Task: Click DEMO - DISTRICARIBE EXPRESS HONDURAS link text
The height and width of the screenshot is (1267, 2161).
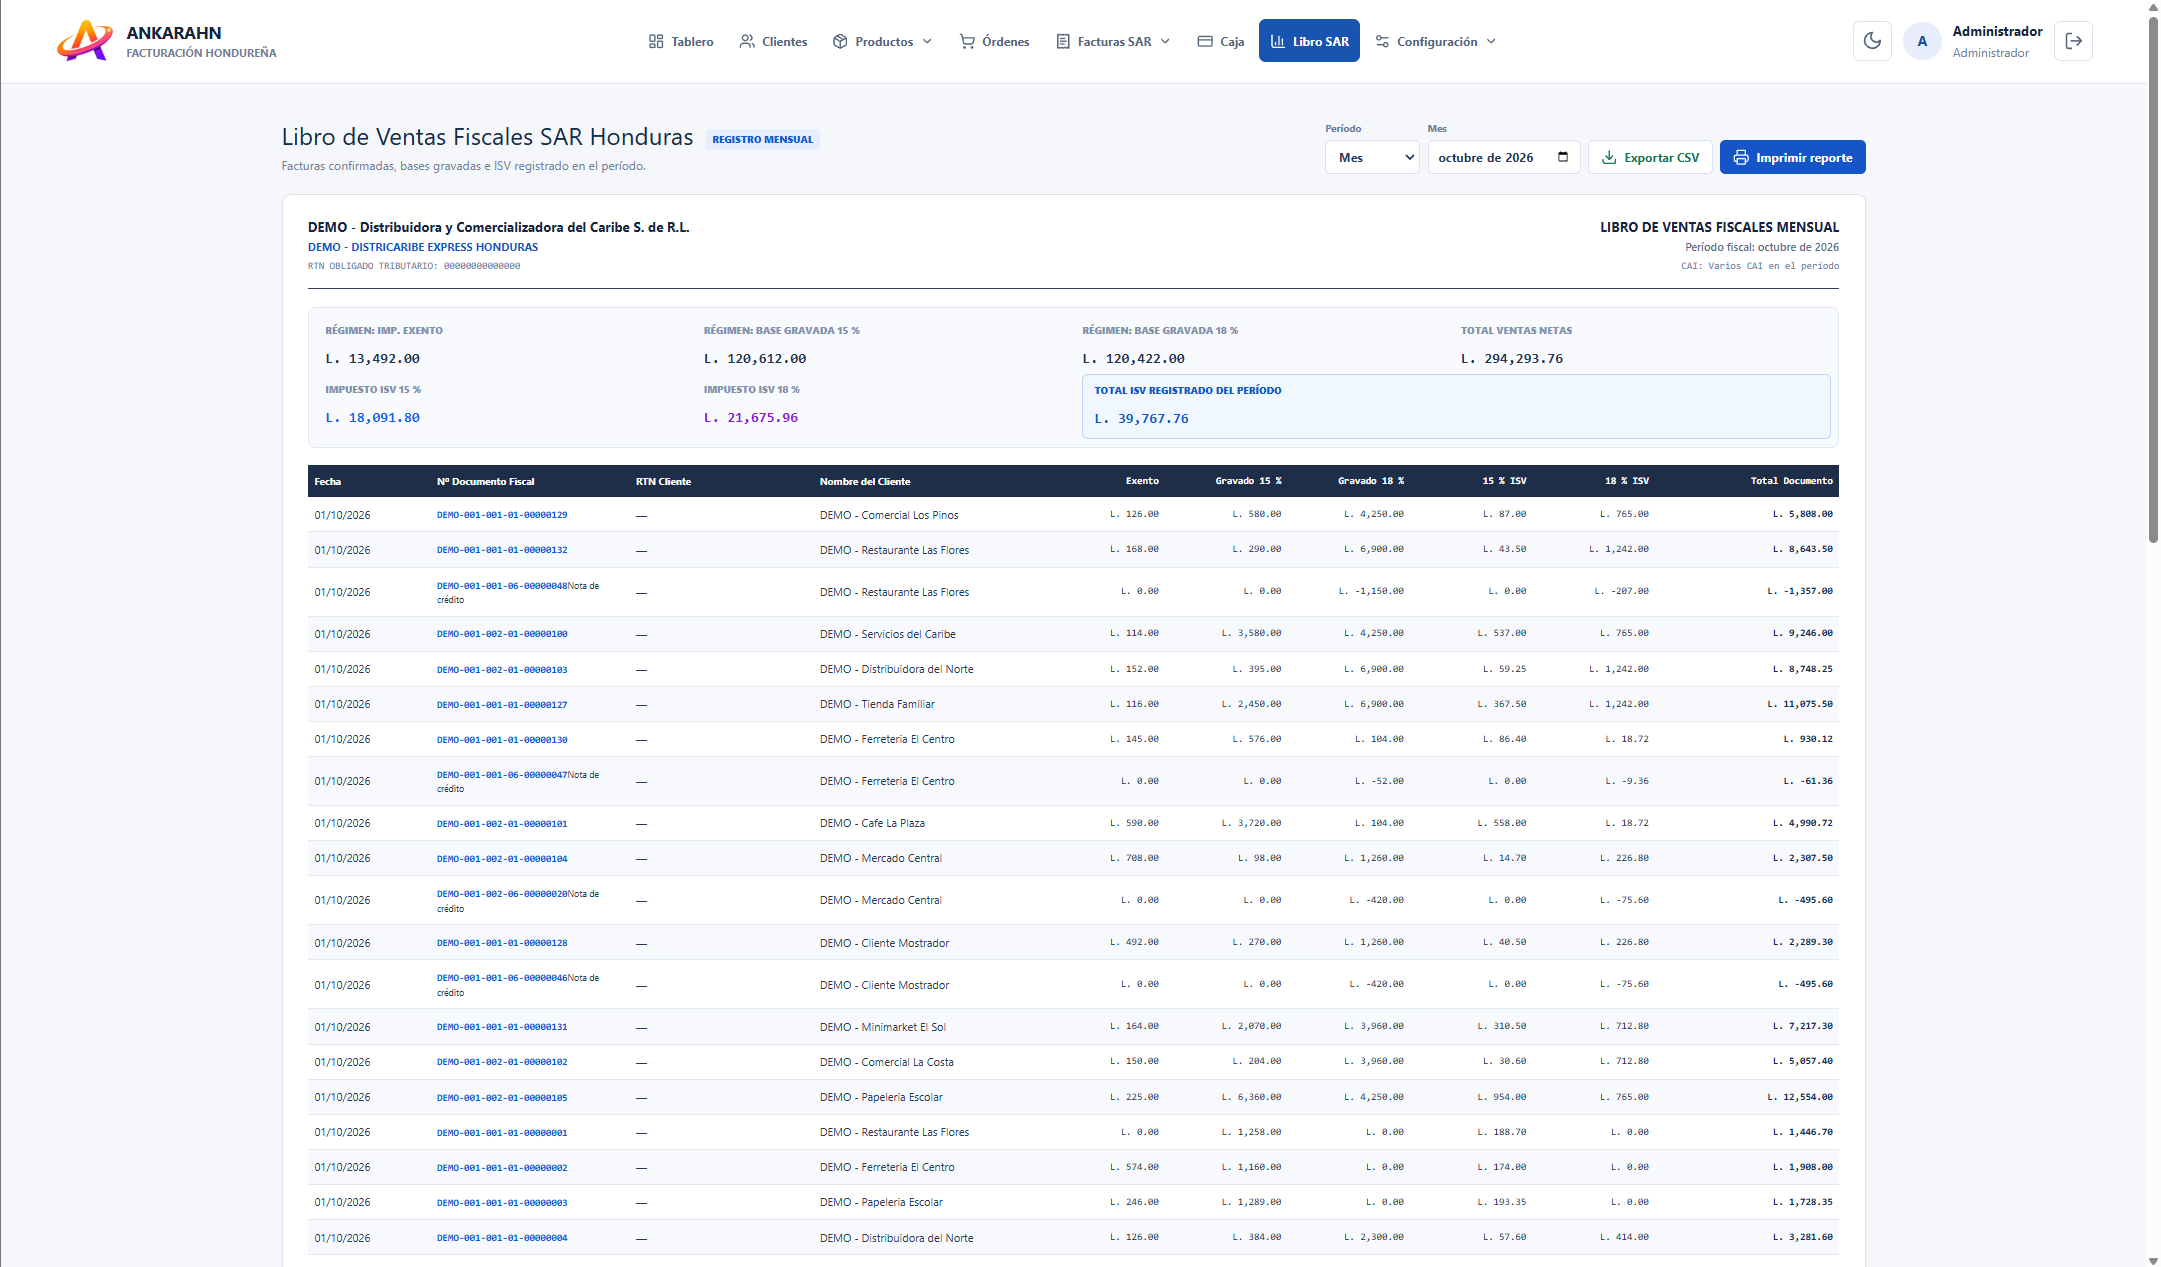Action: tap(423, 247)
